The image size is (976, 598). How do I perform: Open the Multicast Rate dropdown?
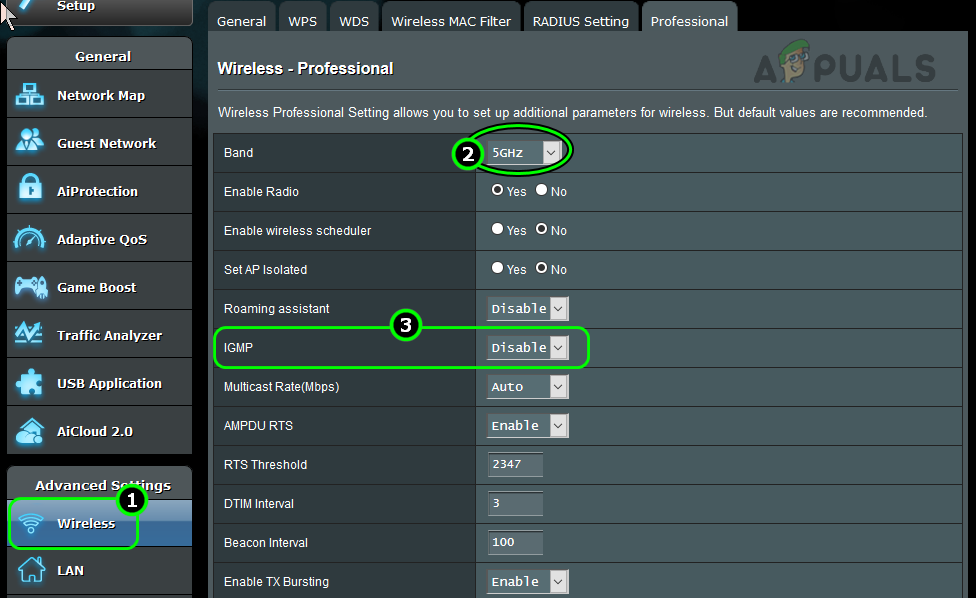coord(527,386)
